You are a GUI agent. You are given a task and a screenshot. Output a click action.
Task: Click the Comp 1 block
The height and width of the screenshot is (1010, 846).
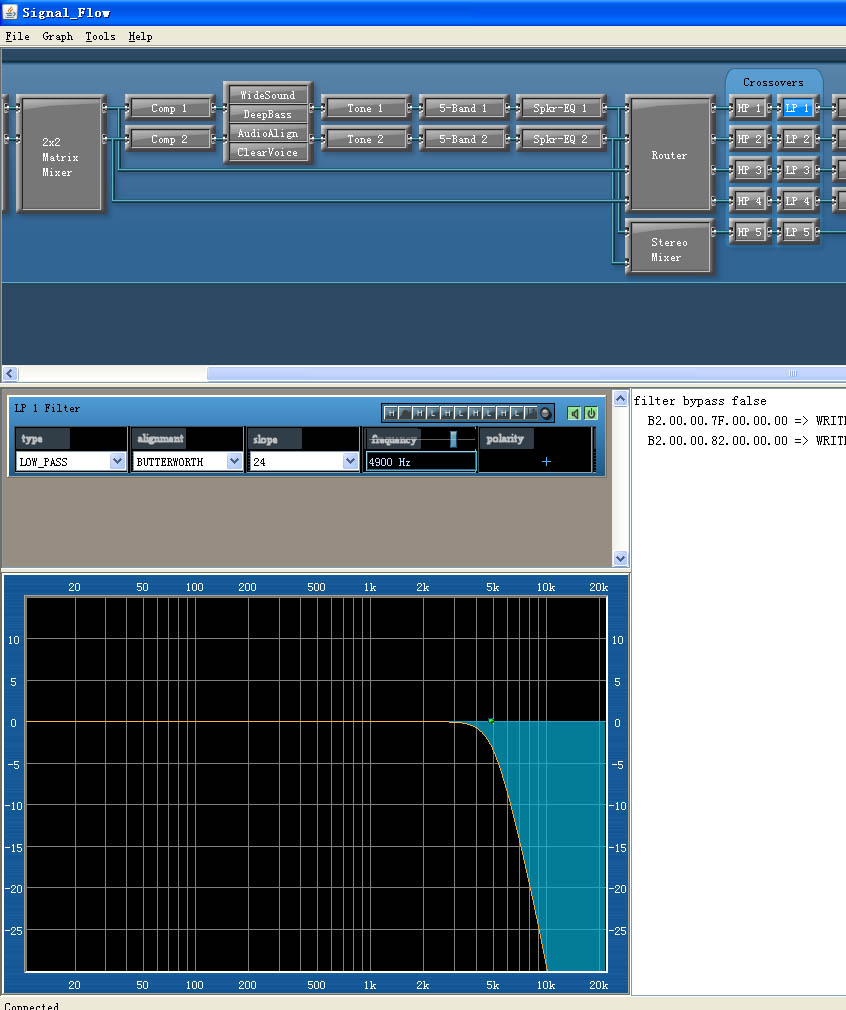(169, 108)
